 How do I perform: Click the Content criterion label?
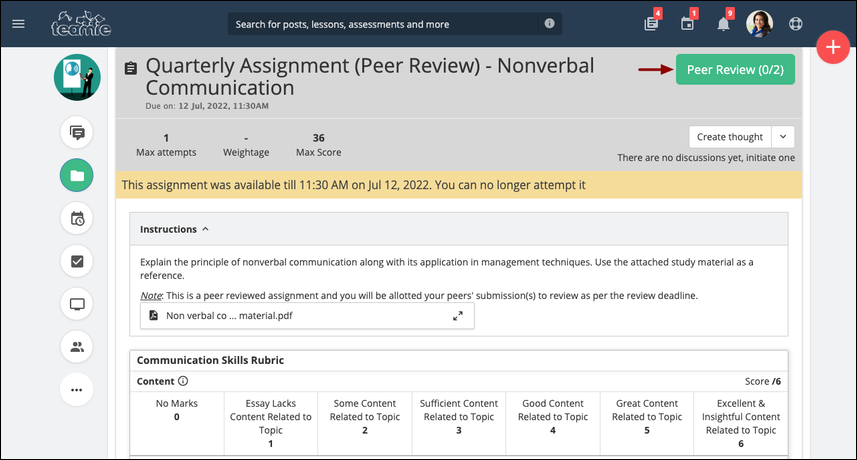click(x=155, y=381)
